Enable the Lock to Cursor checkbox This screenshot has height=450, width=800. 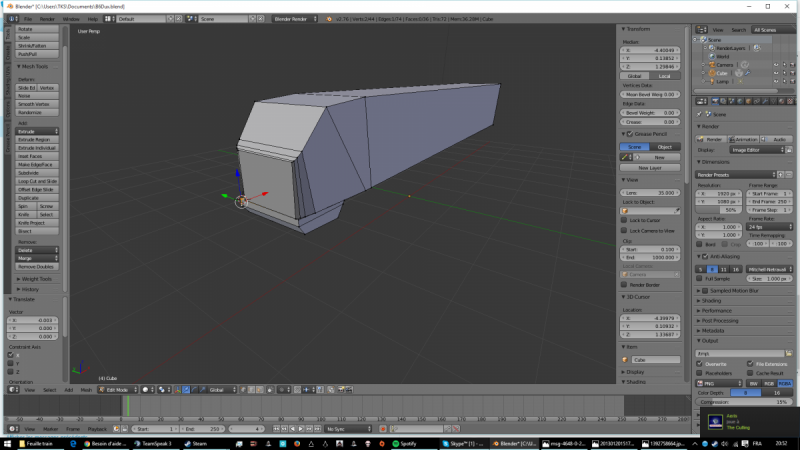pyautogui.click(x=624, y=220)
